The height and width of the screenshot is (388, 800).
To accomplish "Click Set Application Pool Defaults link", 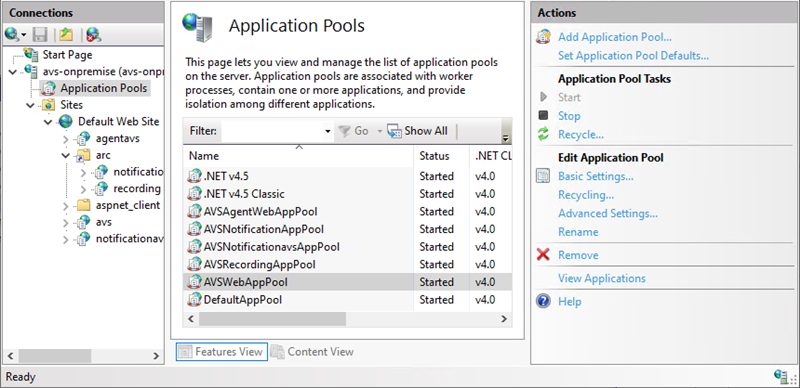I will [x=633, y=56].
